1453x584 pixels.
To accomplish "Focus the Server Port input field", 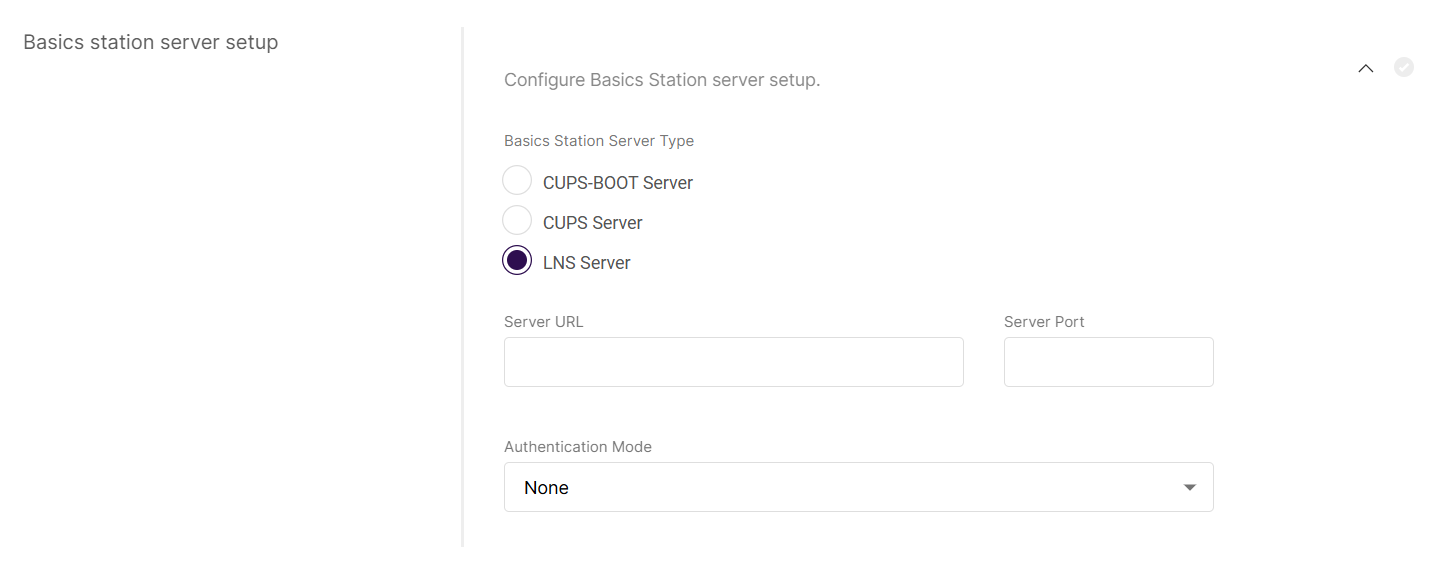I will [1109, 362].
